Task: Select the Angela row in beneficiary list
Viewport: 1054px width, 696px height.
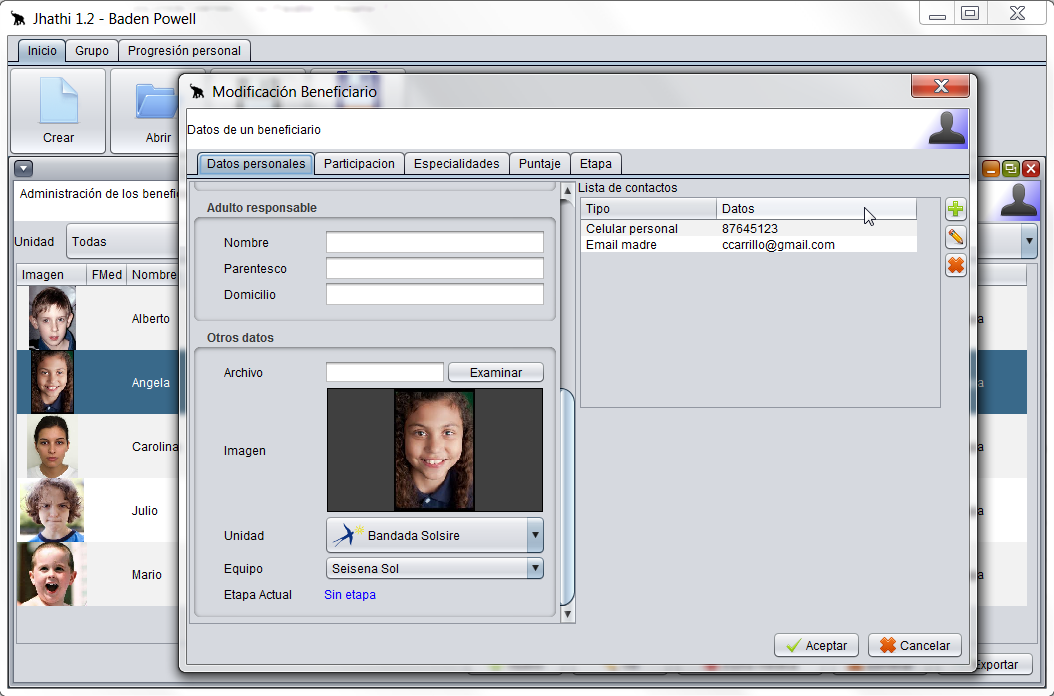Action: 98,382
